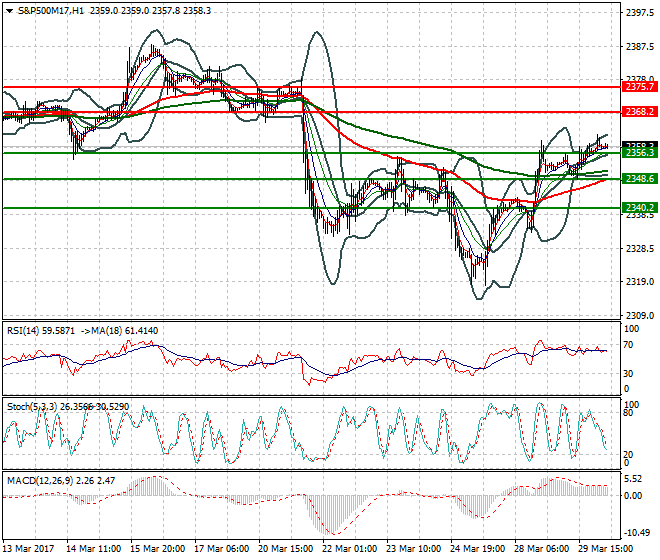Viewport: 660px width, 560px height.
Task: Click the 2319.0 price scale value
Action: coord(640,282)
